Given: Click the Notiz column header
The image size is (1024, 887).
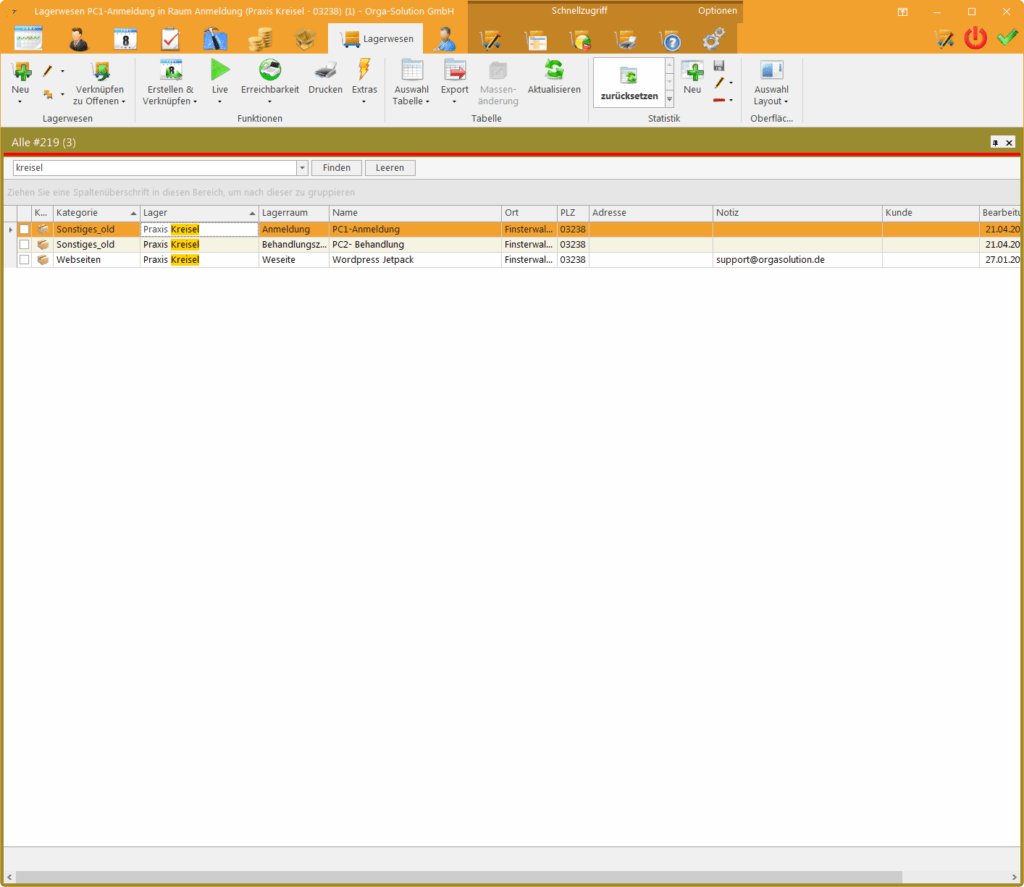Looking at the screenshot, I should pyautogui.click(x=797, y=213).
